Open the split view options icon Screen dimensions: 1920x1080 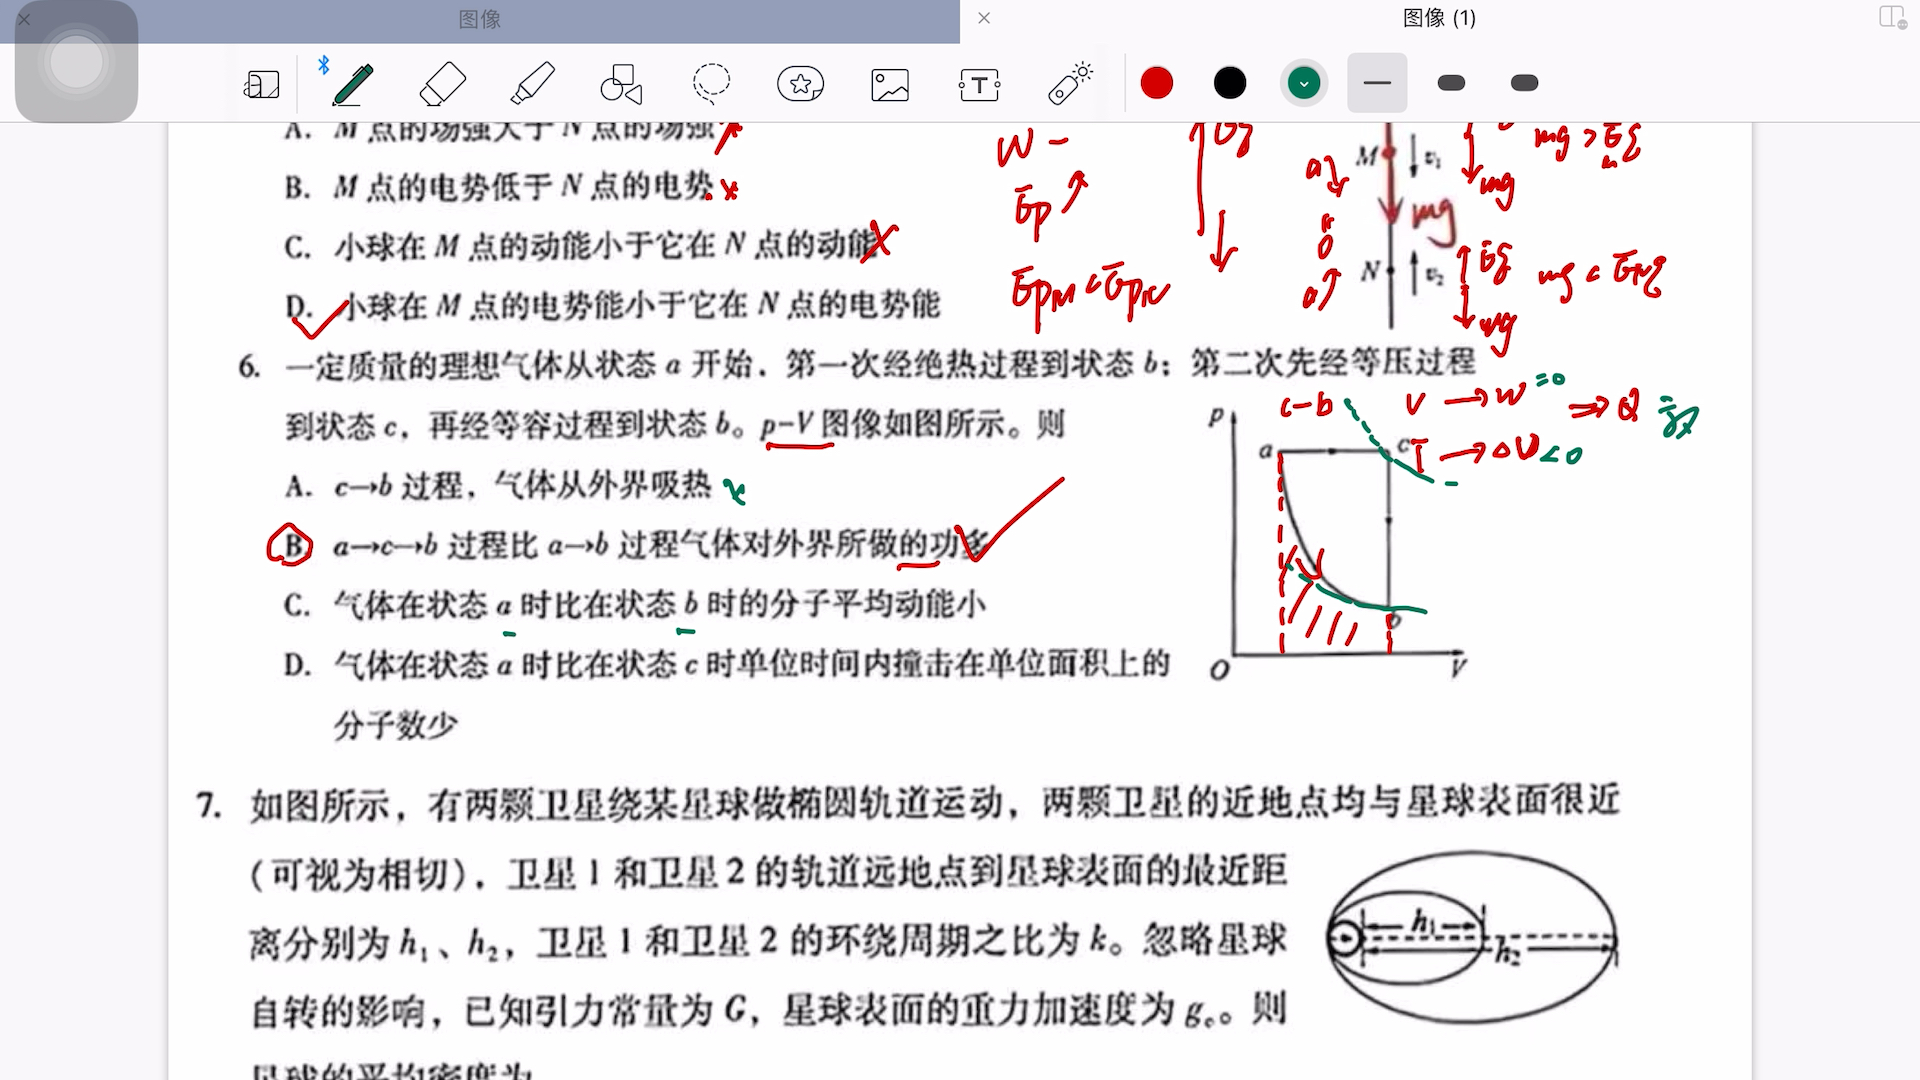pos(1891,18)
